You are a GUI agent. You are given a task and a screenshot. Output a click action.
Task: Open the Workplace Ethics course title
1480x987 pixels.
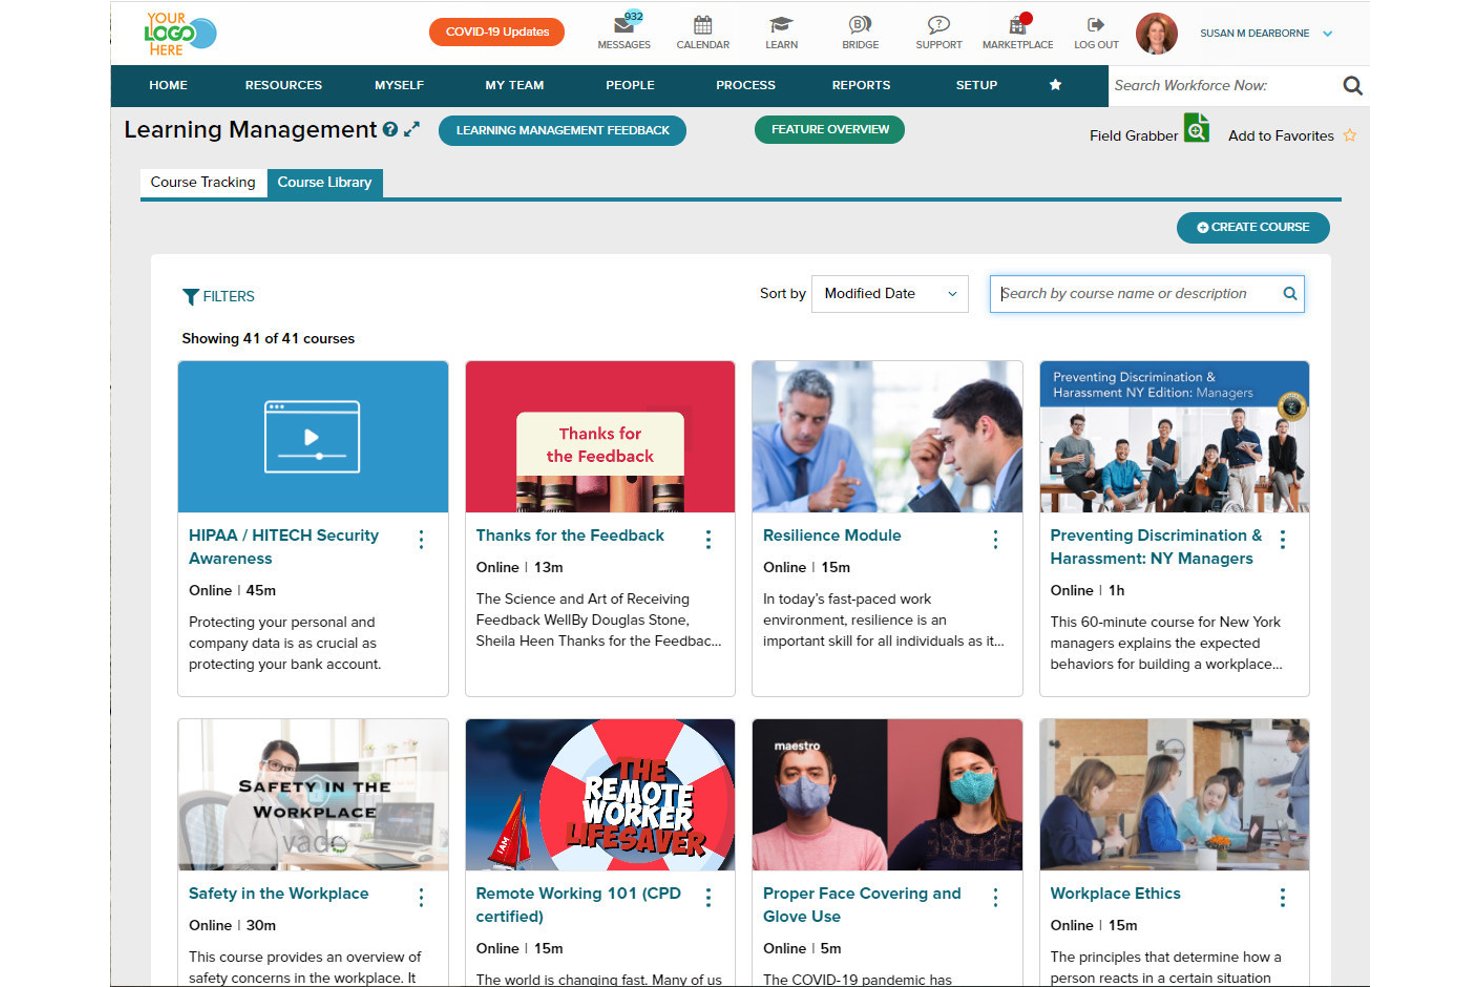(x=1115, y=894)
